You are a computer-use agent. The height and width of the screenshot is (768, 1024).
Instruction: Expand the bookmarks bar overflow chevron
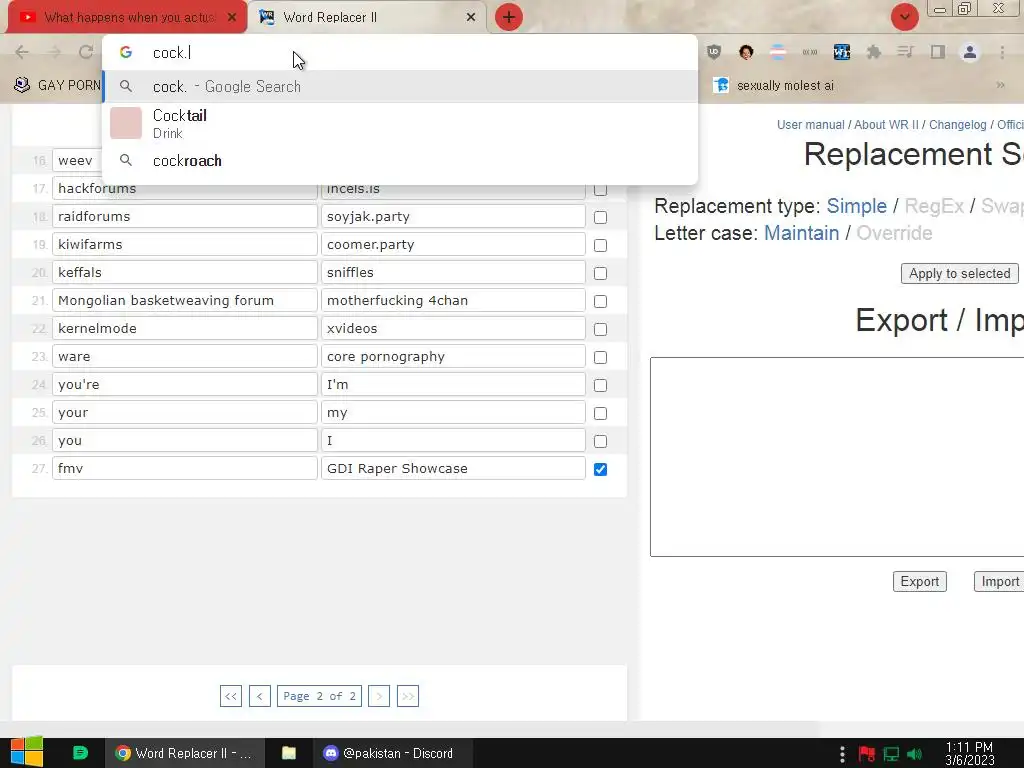(x=1000, y=85)
